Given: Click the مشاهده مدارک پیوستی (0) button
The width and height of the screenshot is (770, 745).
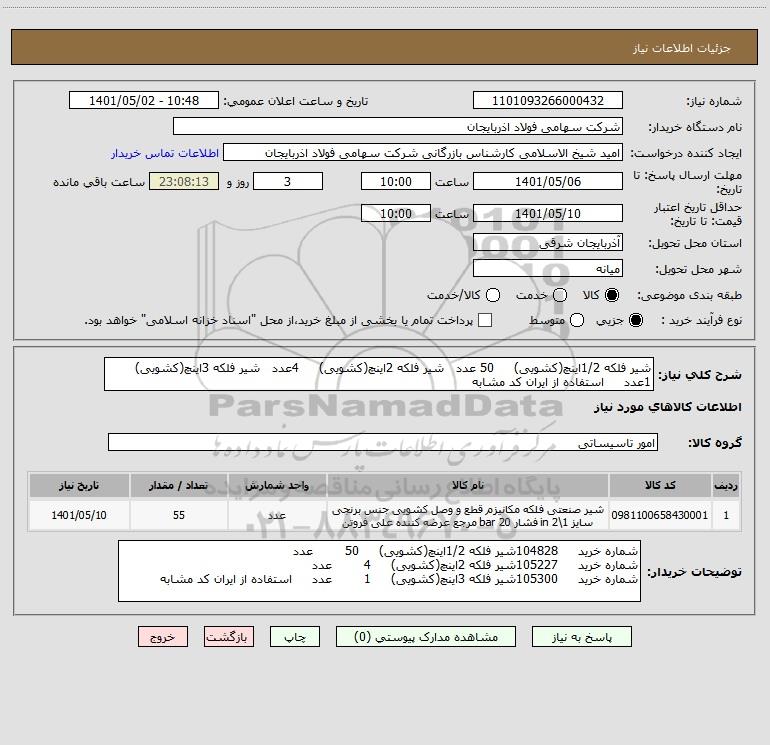Looking at the screenshot, I should (x=426, y=637).
